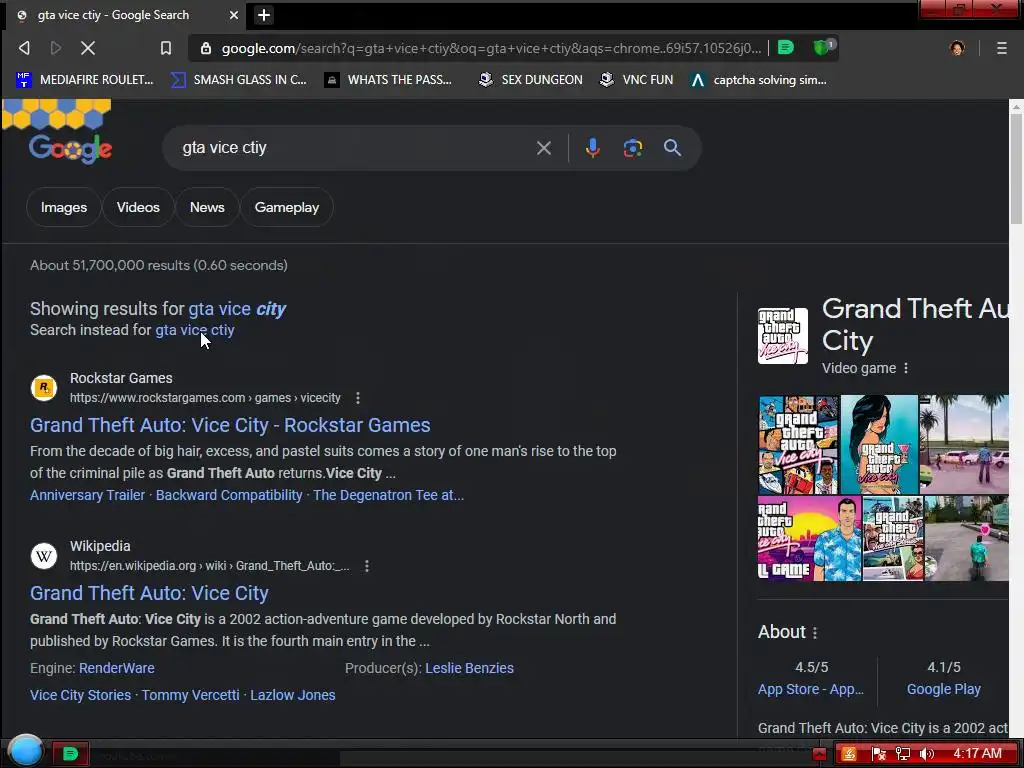The height and width of the screenshot is (768, 1024).
Task: Open the Anniversary Trailer sitelink
Action: click(x=88, y=495)
